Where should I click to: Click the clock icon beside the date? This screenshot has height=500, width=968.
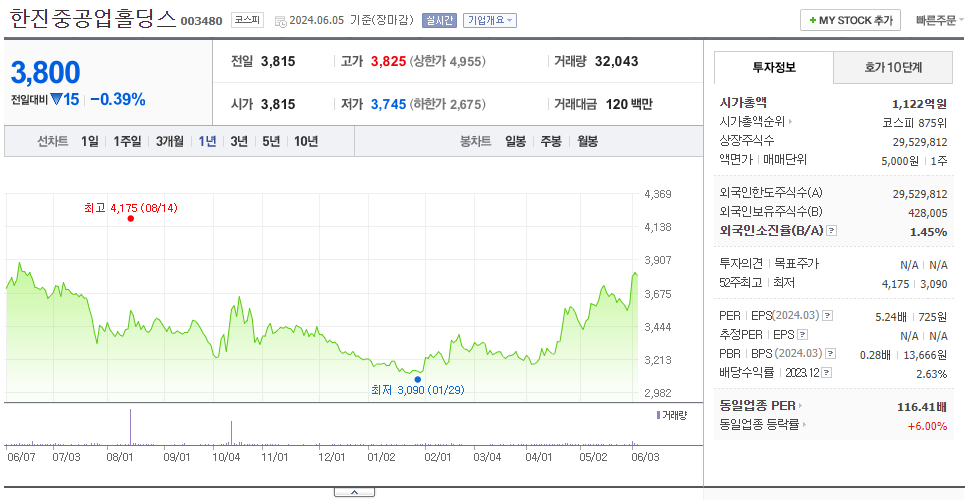[280, 22]
